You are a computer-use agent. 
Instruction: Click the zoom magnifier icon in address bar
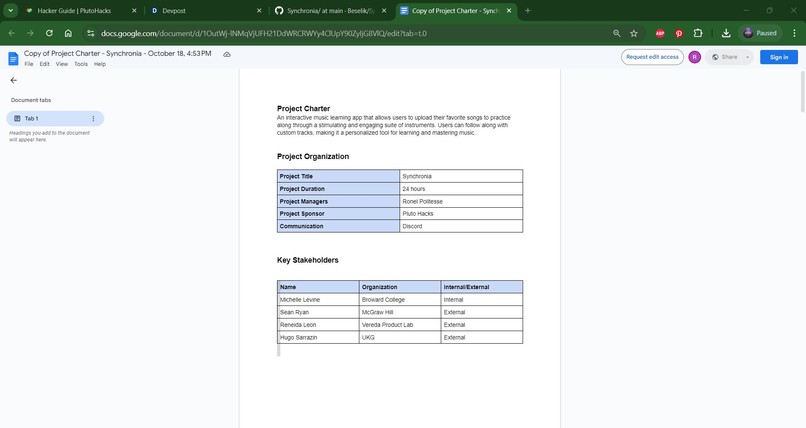(616, 33)
